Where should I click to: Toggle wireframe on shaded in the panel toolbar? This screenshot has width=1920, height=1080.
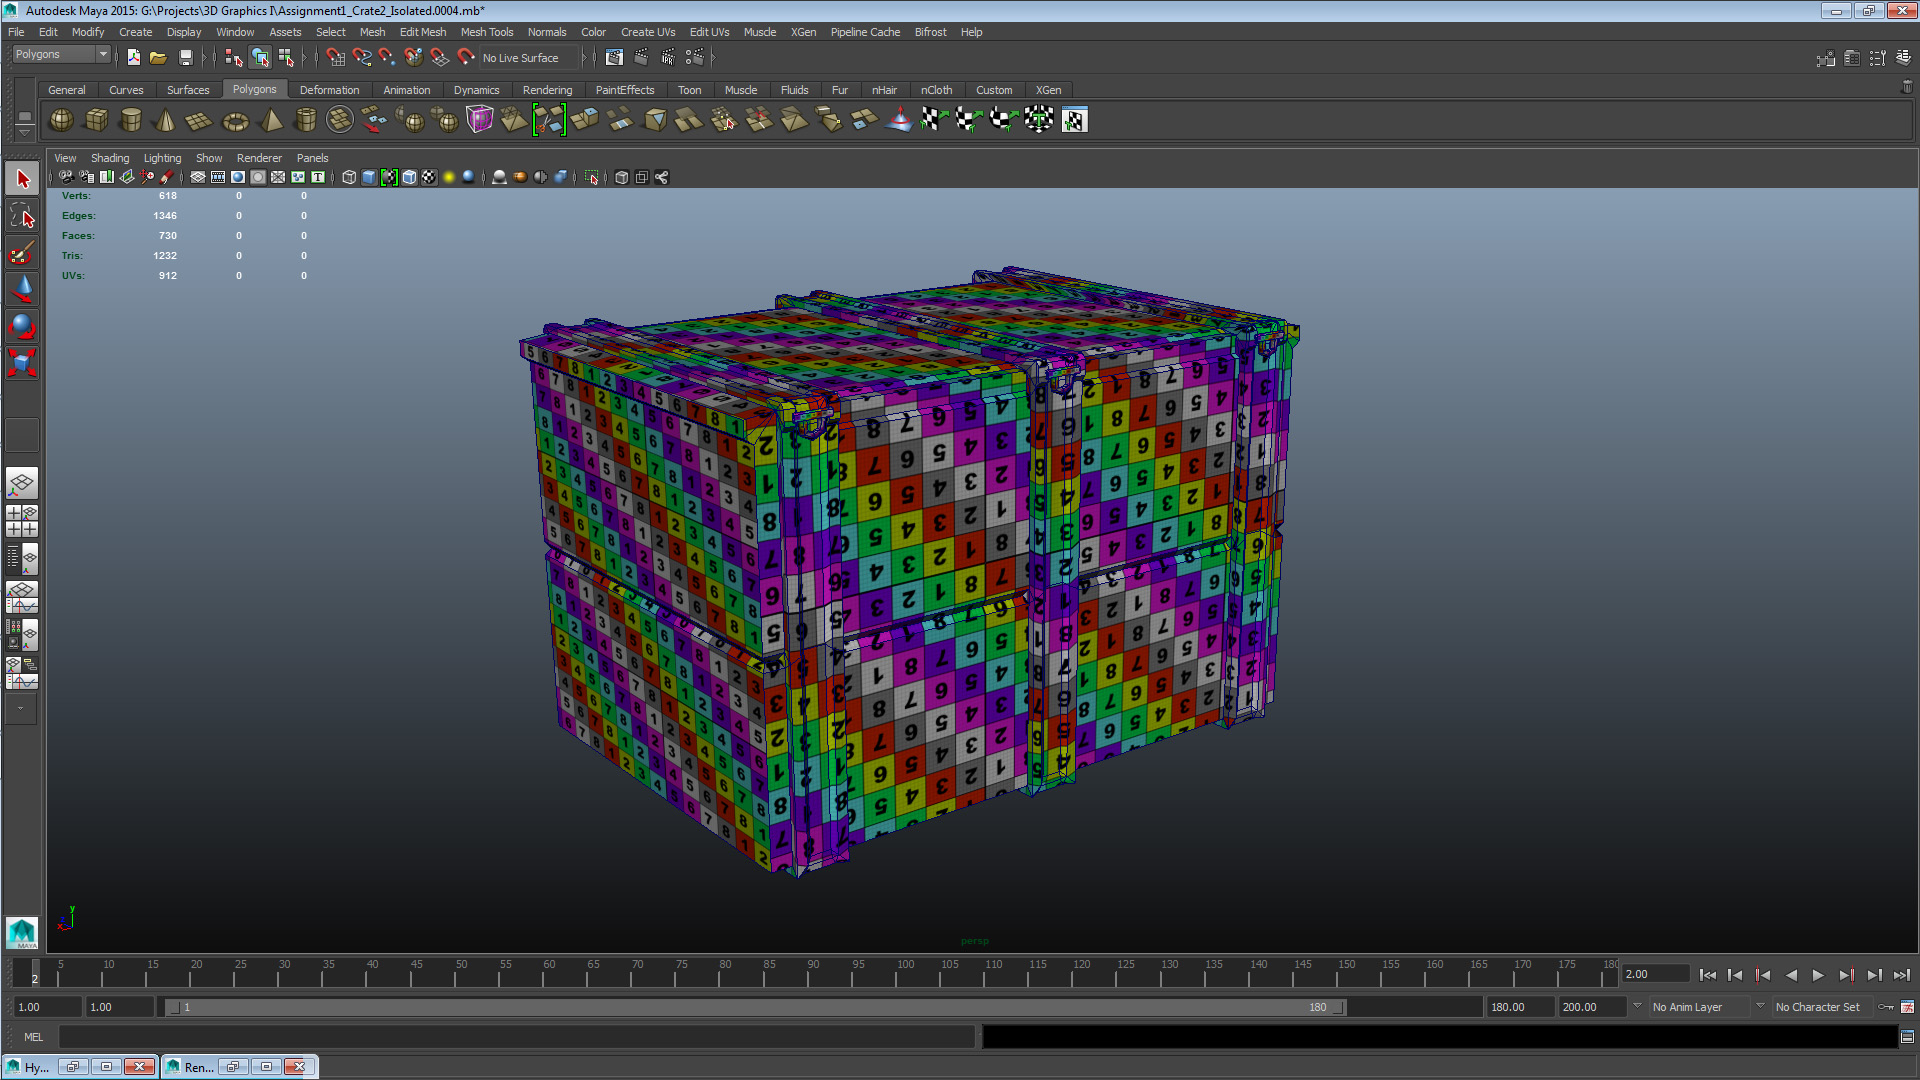409,178
